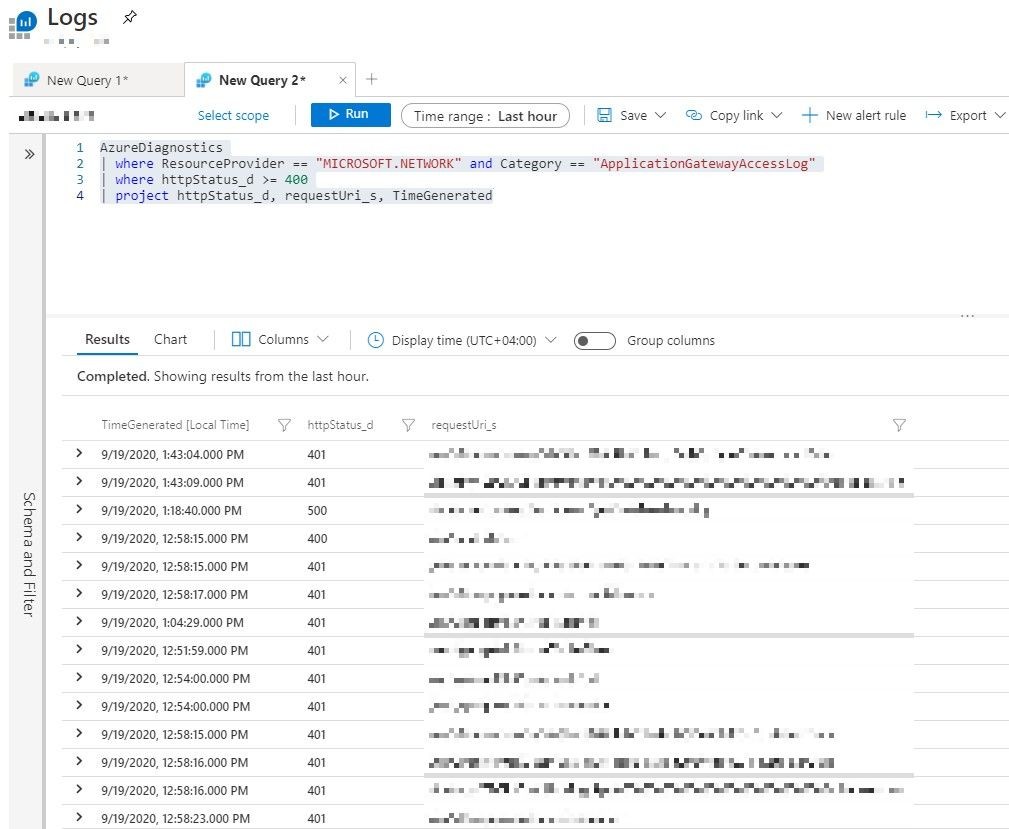Switch to the Chart tab
This screenshot has width=1009, height=829.
(x=169, y=339)
